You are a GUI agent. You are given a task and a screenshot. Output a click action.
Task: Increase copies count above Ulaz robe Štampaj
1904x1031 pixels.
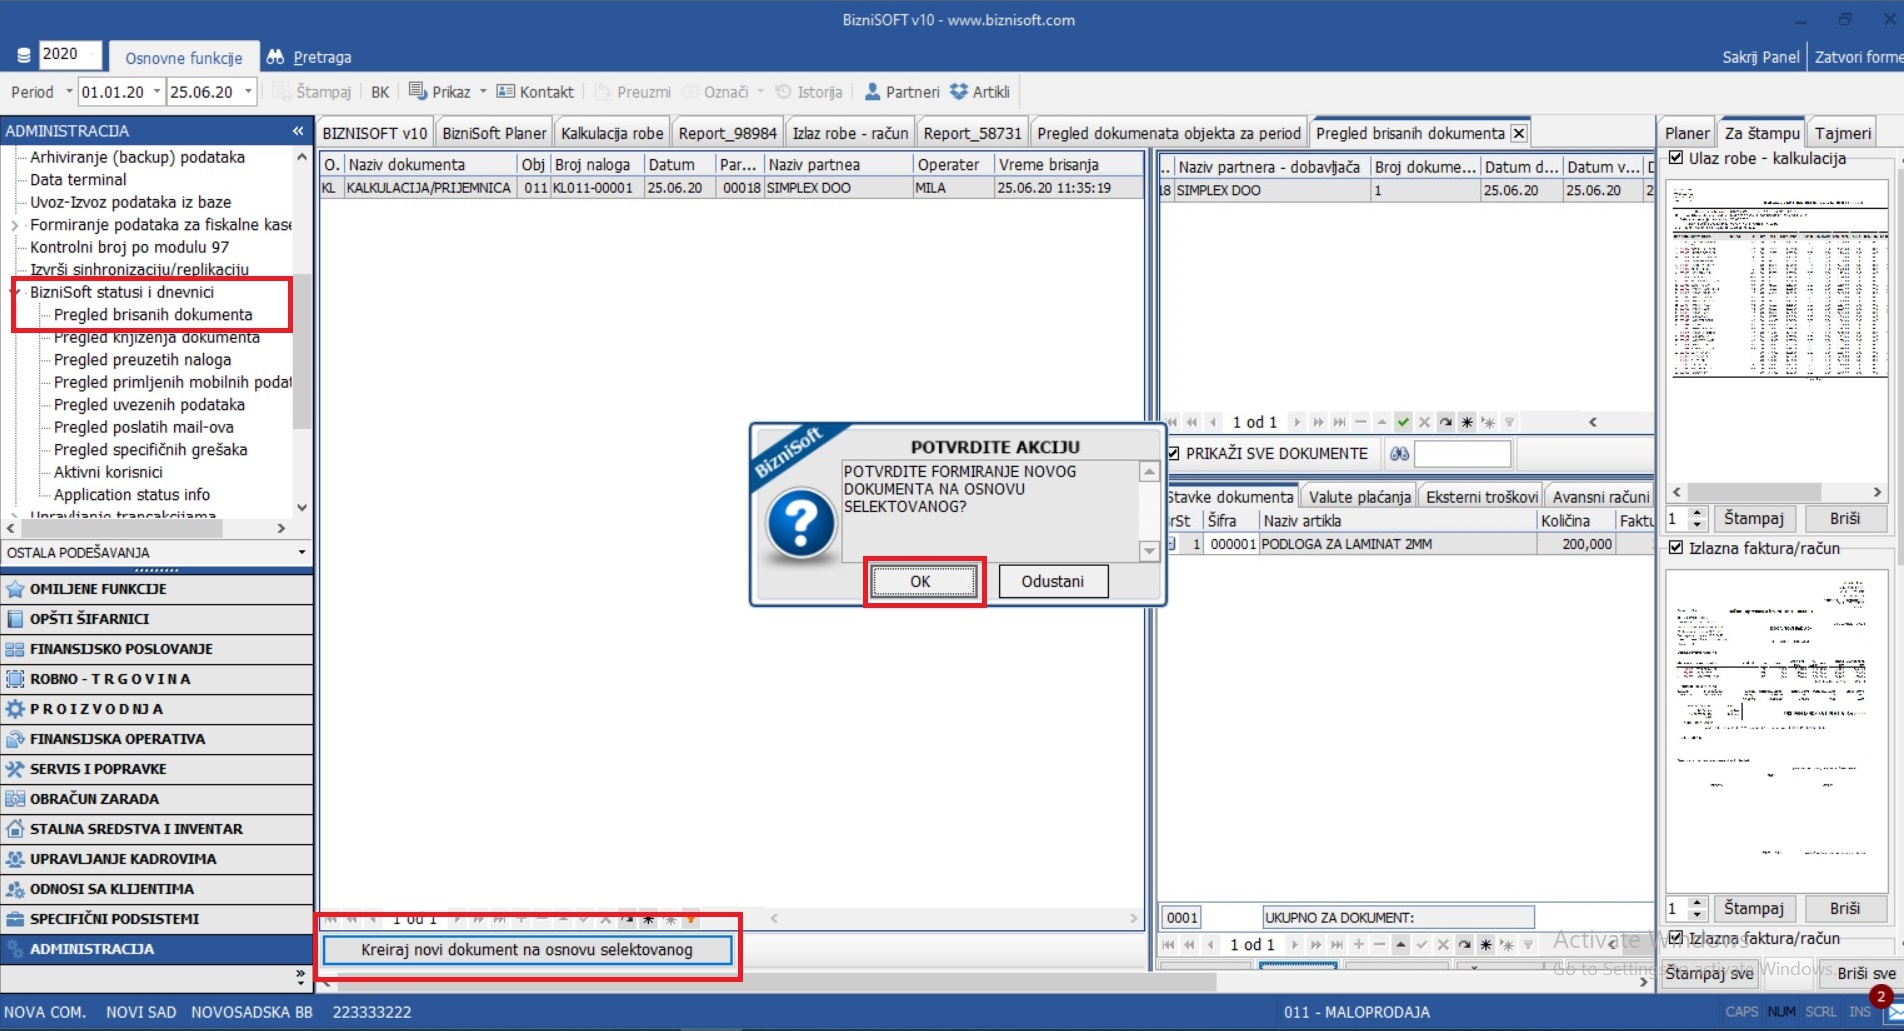point(1697,513)
